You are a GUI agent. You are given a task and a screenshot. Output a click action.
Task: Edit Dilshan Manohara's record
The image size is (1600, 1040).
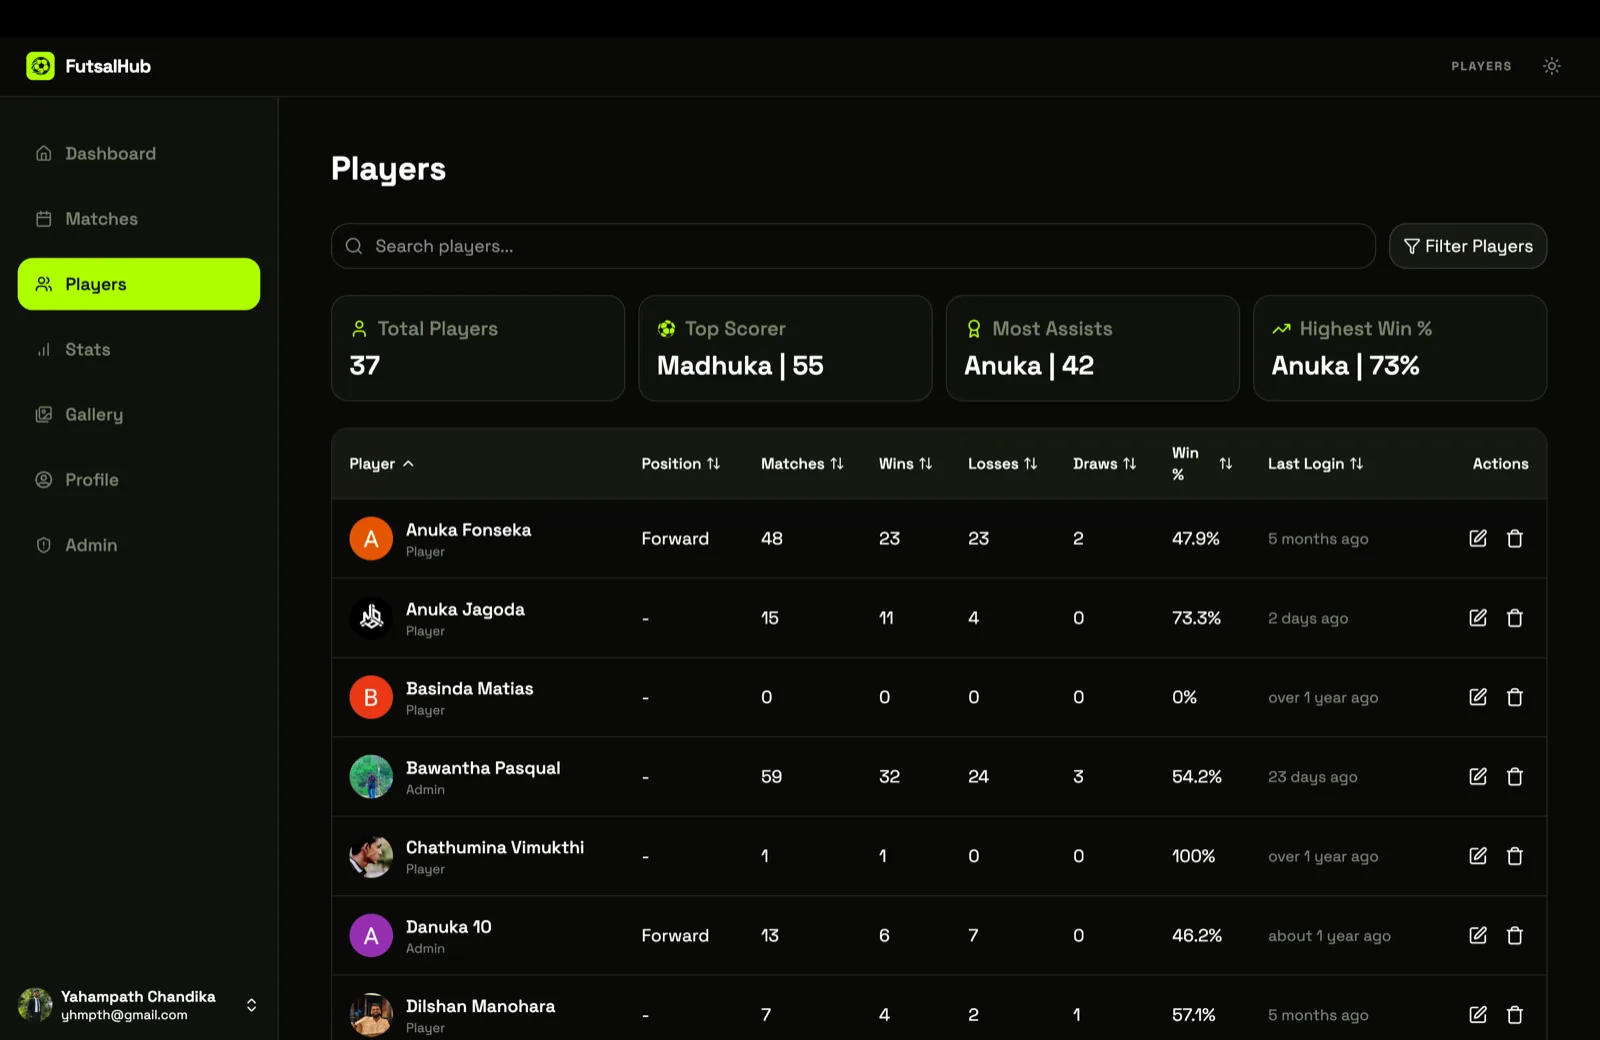tap(1478, 1014)
